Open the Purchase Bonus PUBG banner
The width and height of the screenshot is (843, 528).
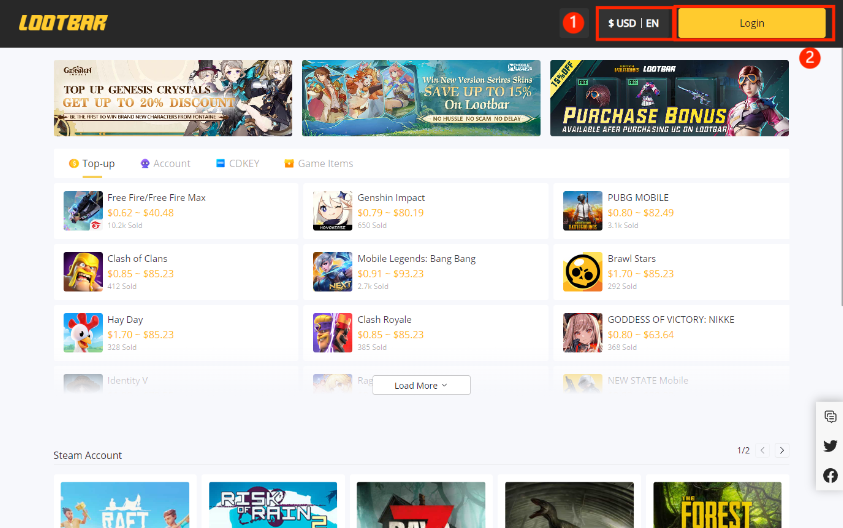(669, 98)
